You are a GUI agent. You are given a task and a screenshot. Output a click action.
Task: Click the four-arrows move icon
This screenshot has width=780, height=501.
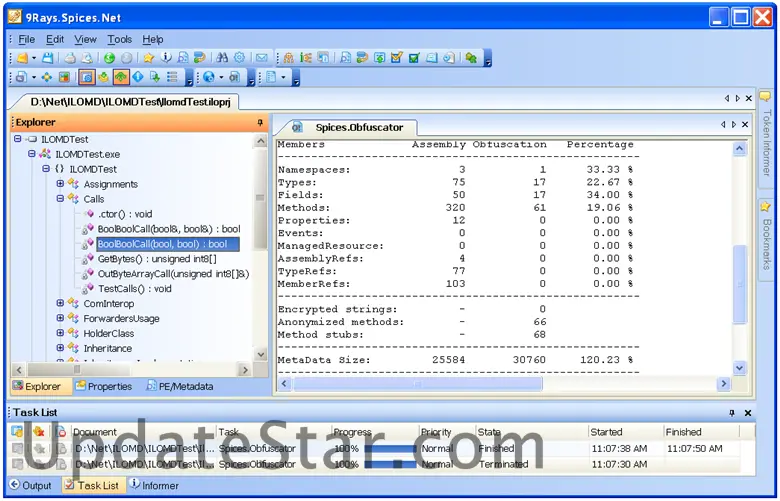pyautogui.click(x=47, y=77)
